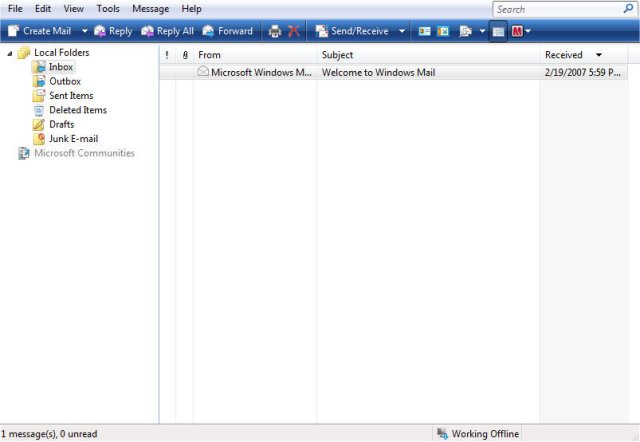Reply to the selected message
The height and width of the screenshot is (442, 640).
click(x=113, y=31)
